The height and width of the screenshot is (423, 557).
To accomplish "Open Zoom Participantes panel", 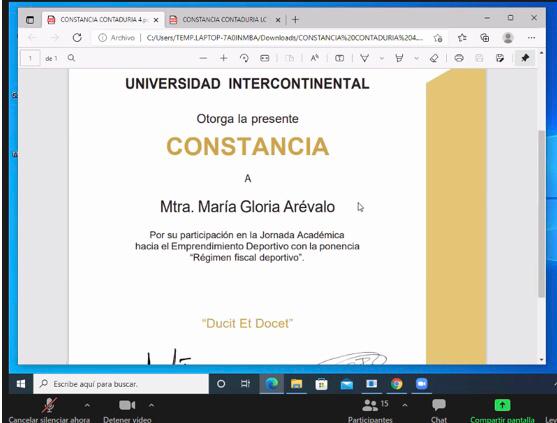I will [x=370, y=410].
